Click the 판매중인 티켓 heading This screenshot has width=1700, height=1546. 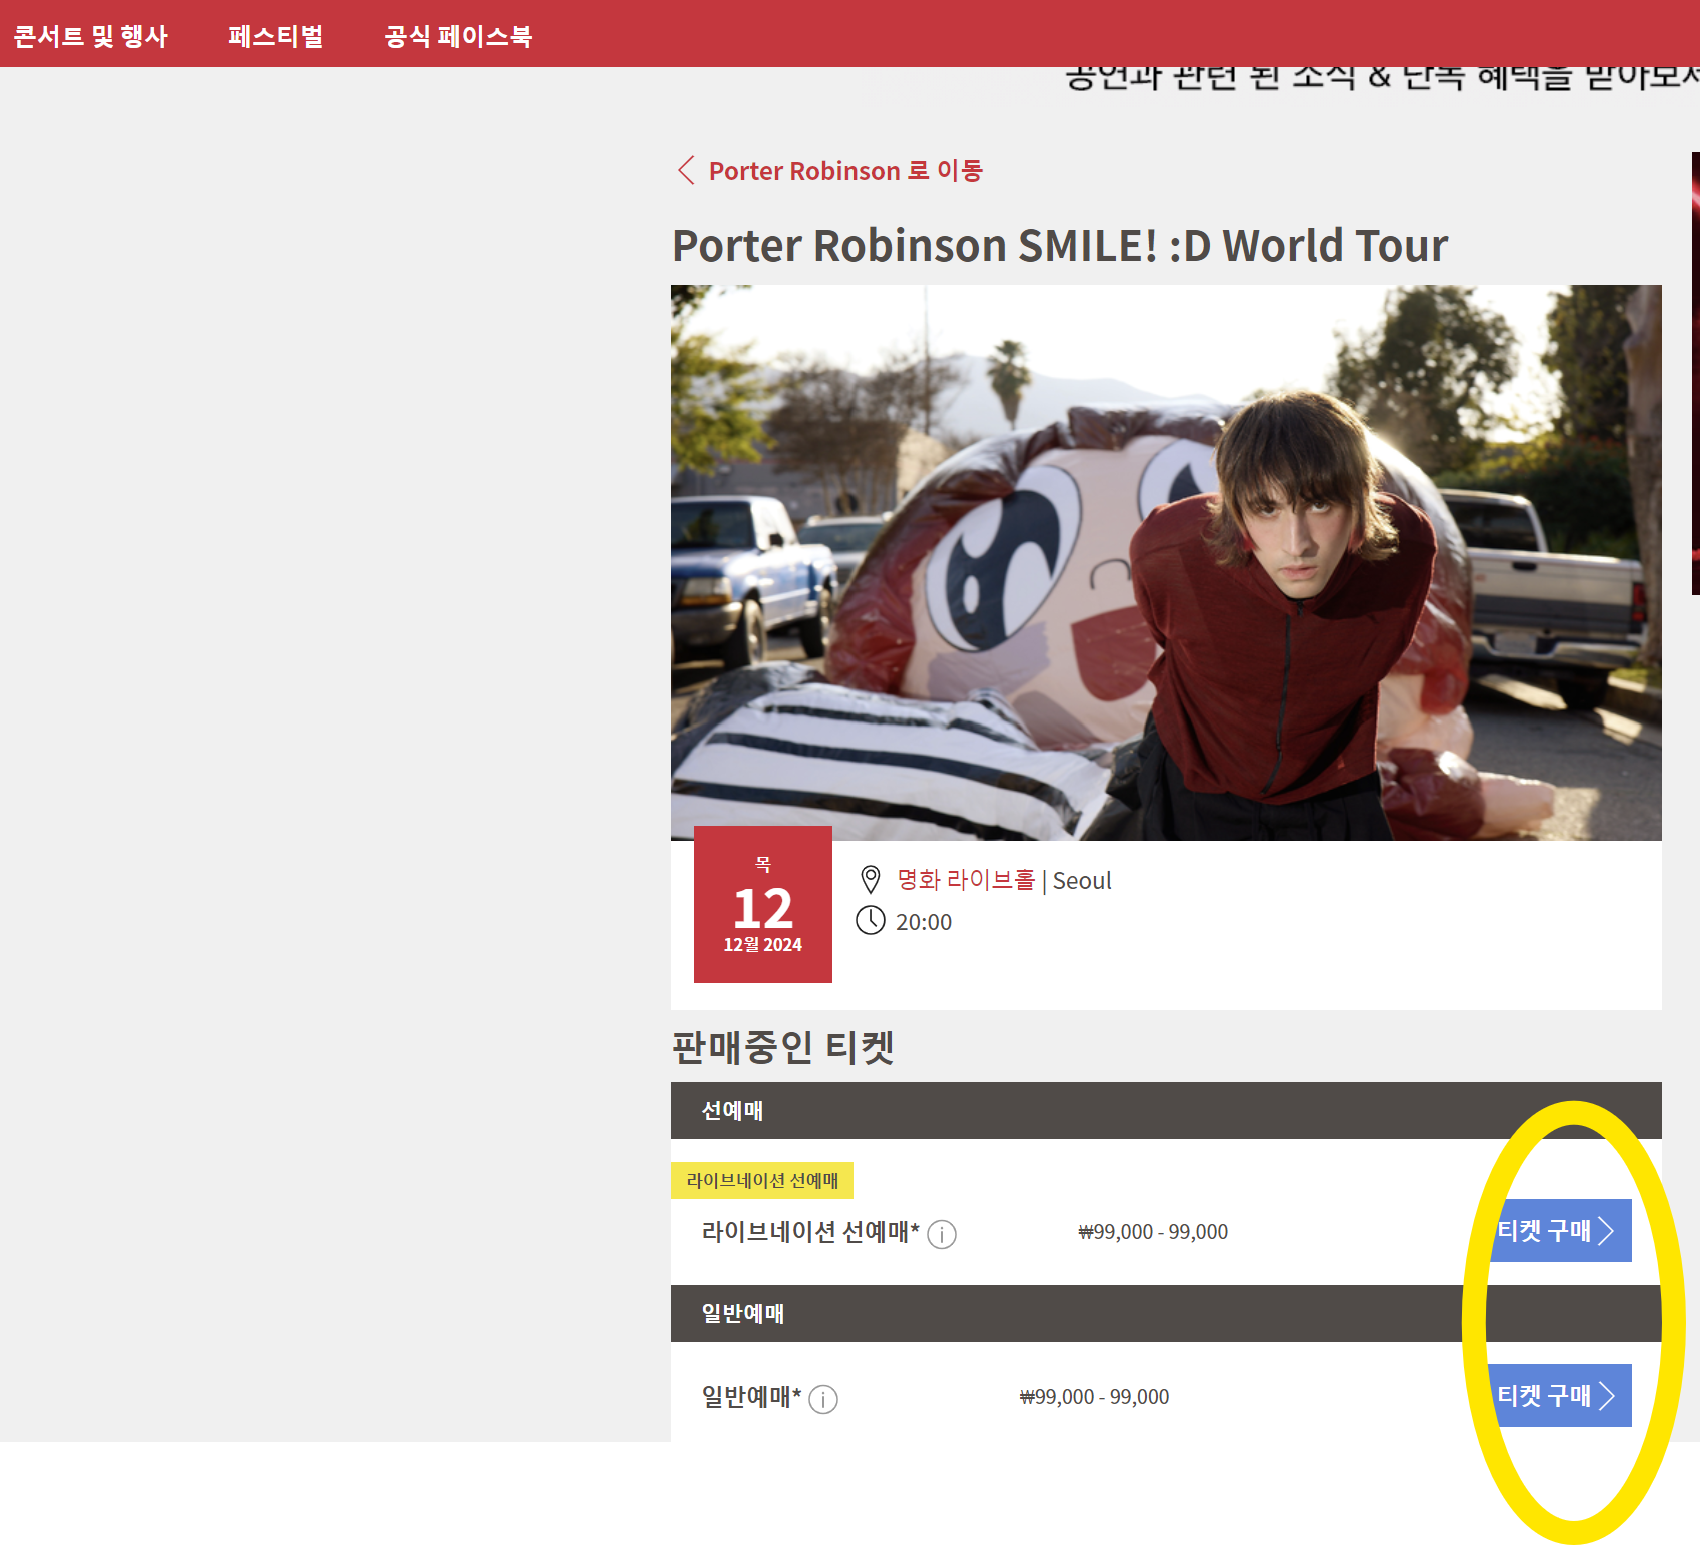(783, 1047)
